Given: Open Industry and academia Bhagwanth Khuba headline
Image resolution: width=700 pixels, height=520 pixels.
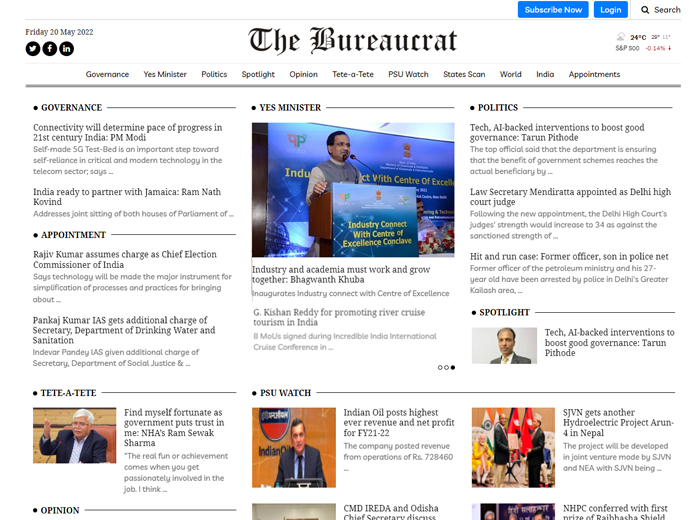Looking at the screenshot, I should click(x=341, y=275).
